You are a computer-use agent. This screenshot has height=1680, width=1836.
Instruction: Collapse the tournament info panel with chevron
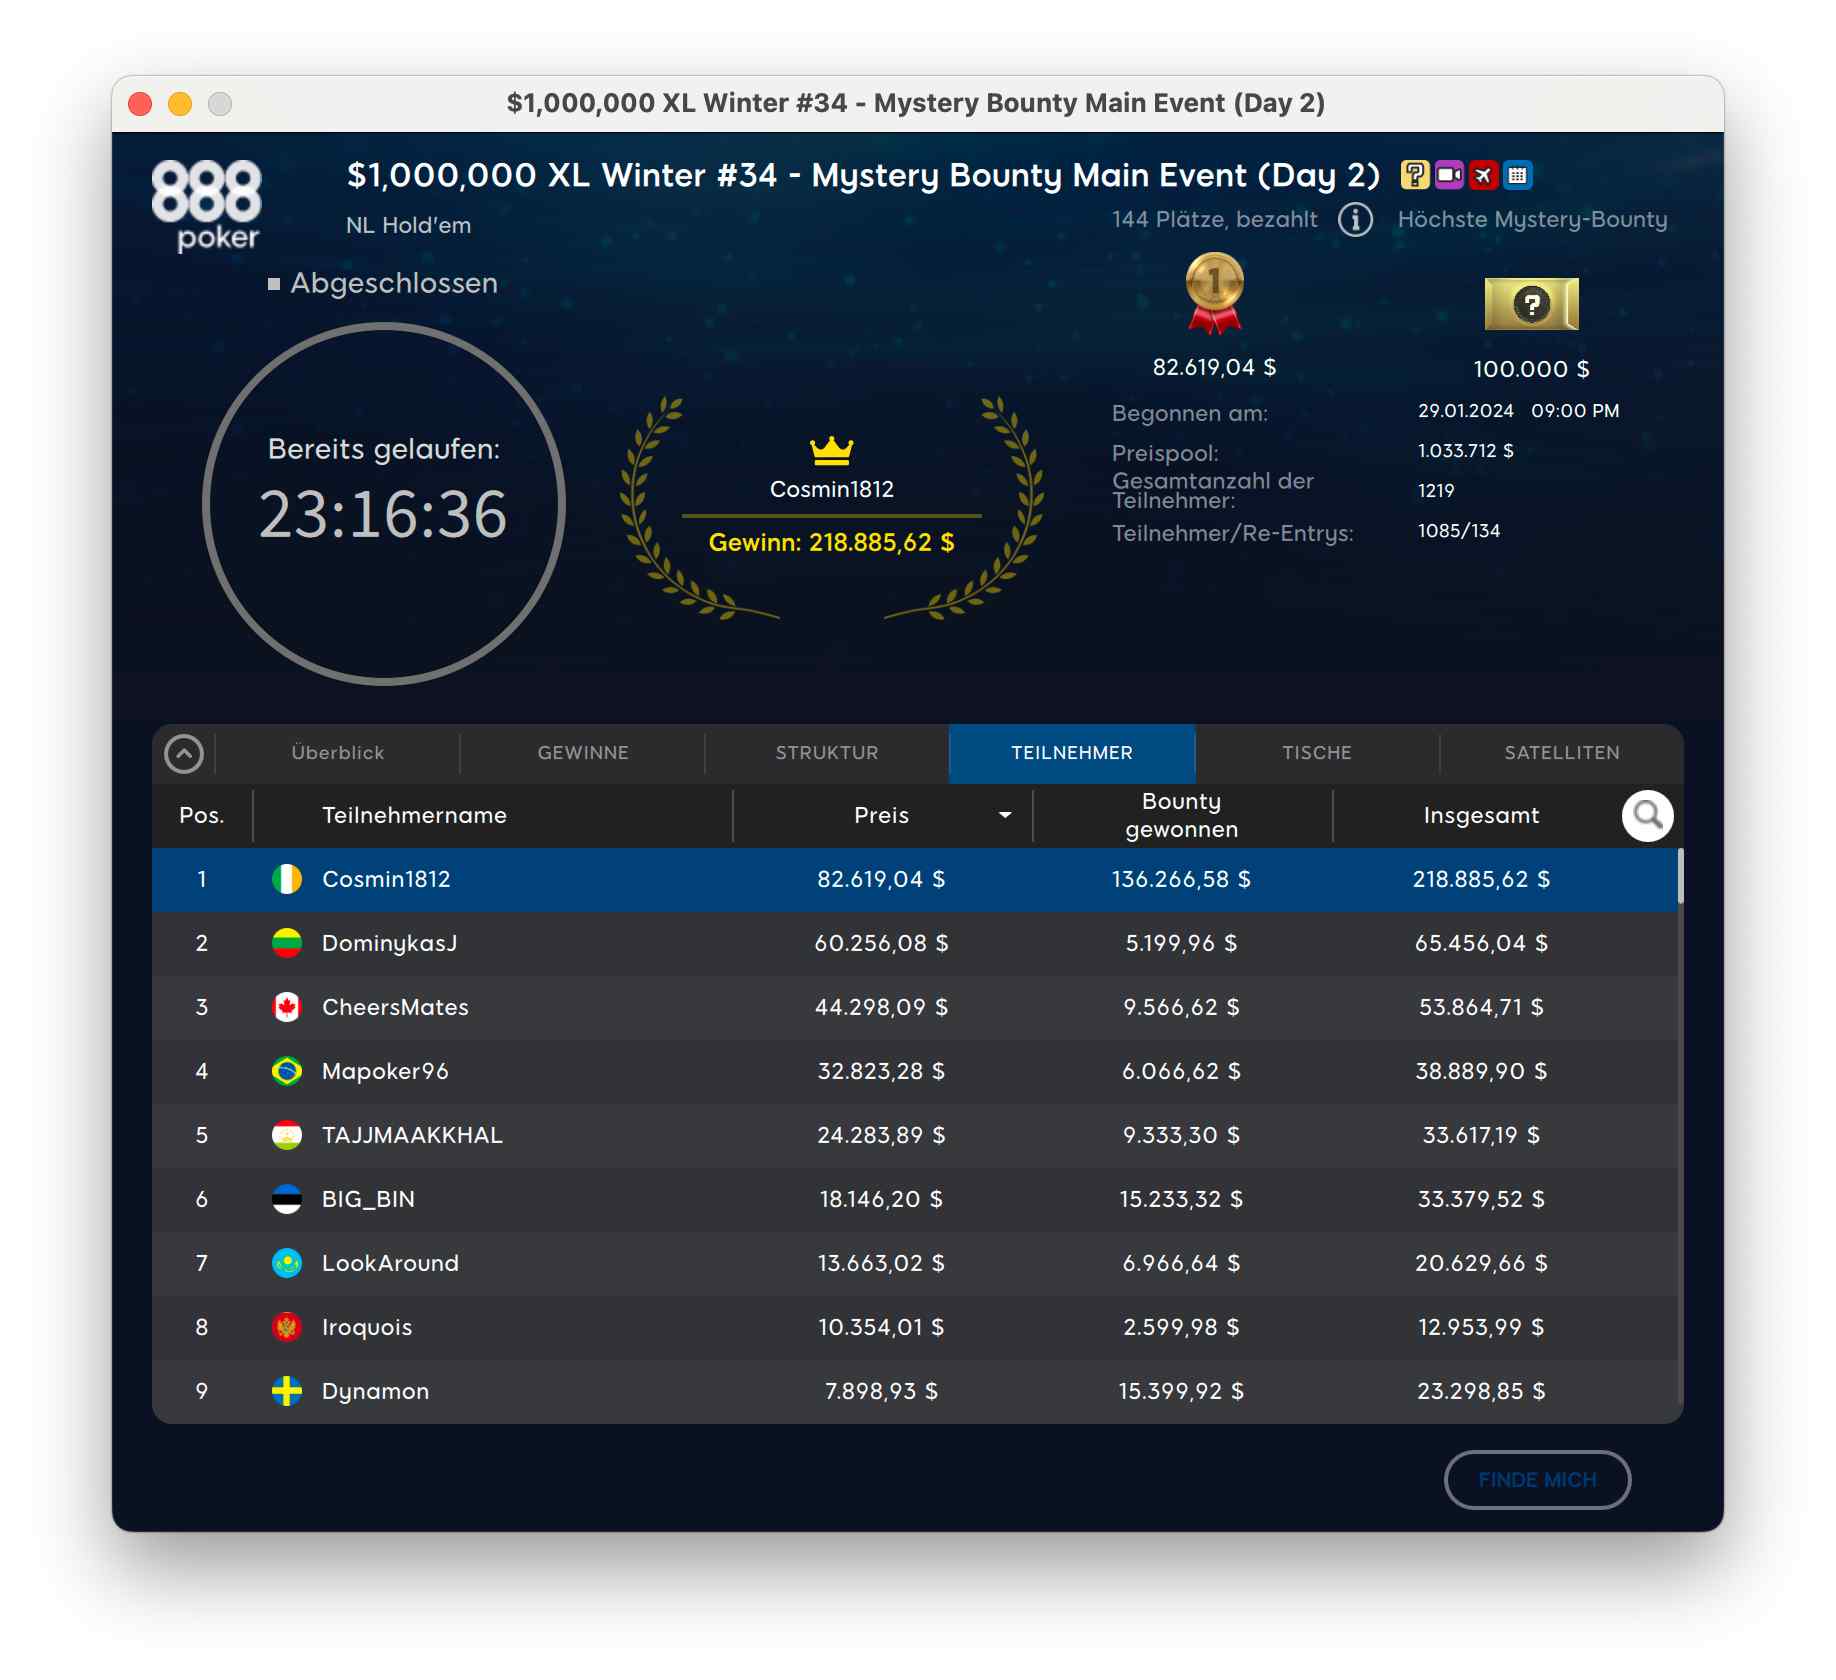184,754
